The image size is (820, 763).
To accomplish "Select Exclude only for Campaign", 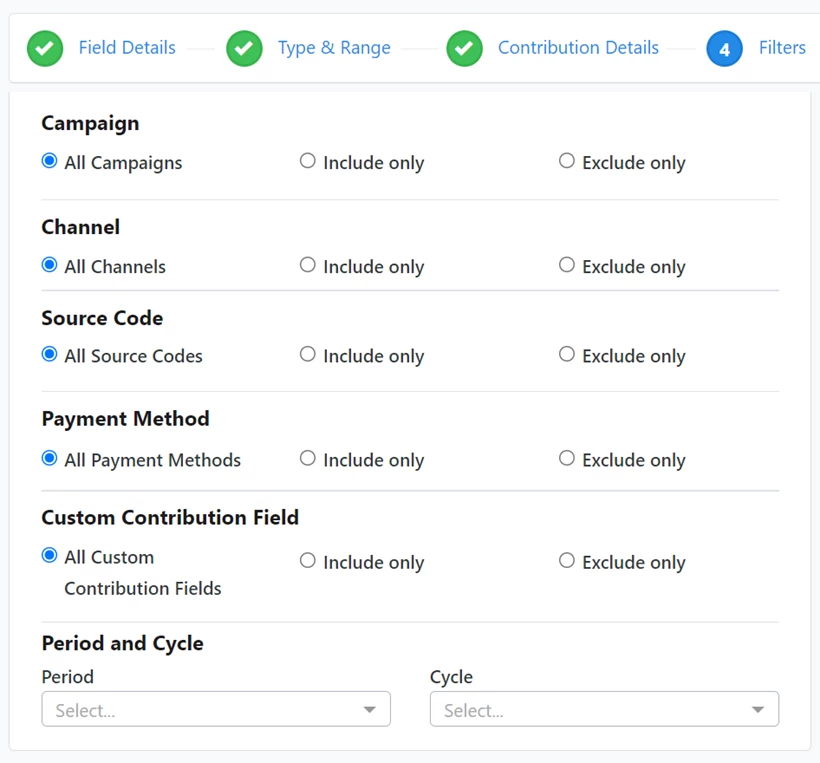I will [x=567, y=161].
